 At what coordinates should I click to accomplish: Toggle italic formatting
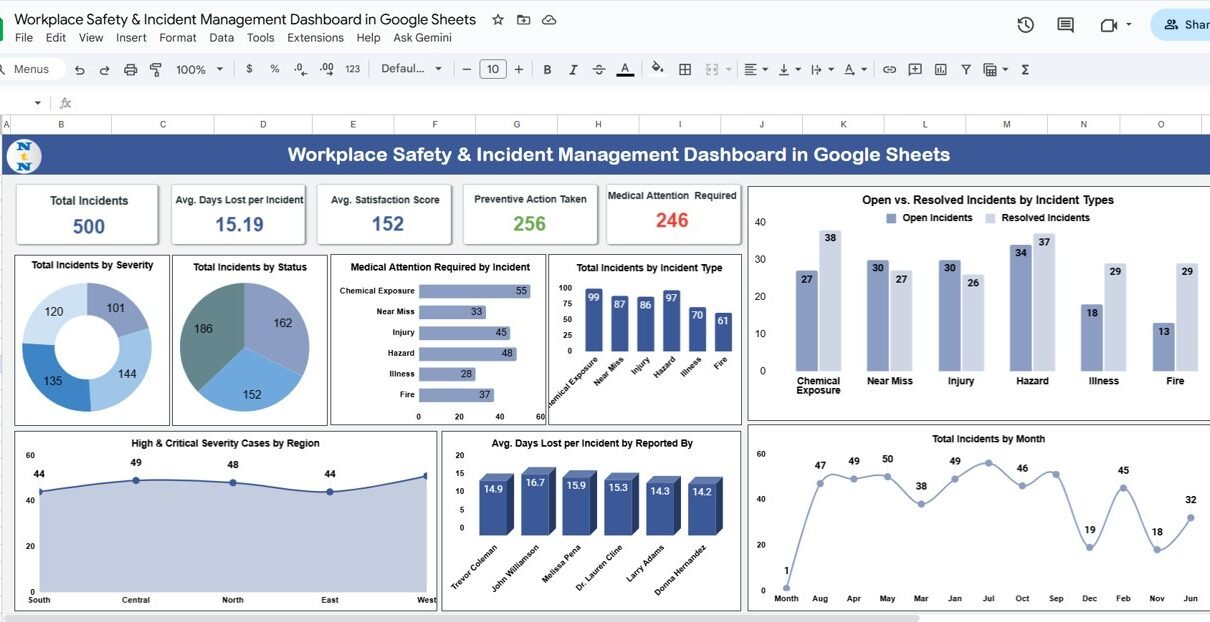(x=573, y=69)
